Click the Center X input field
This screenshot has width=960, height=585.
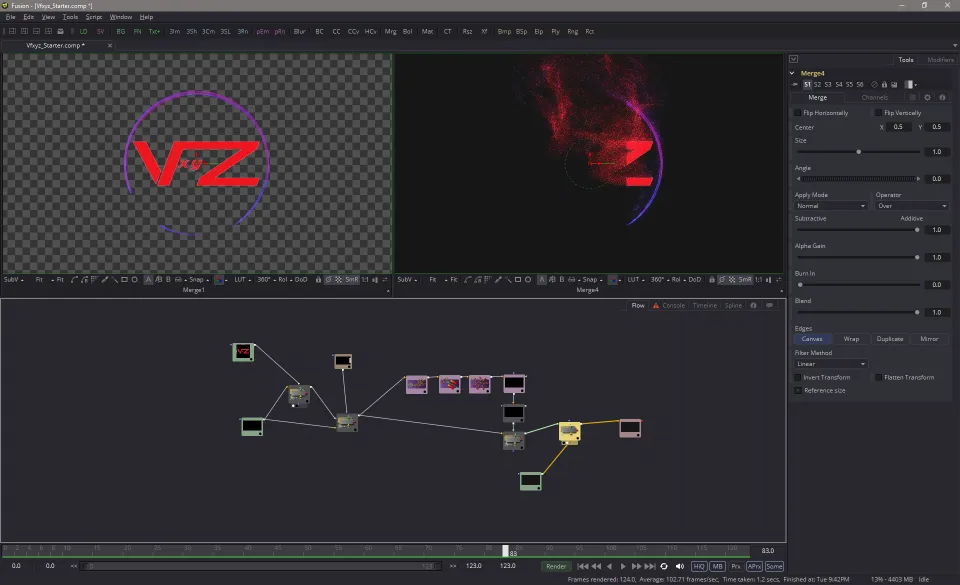pyautogui.click(x=898, y=127)
